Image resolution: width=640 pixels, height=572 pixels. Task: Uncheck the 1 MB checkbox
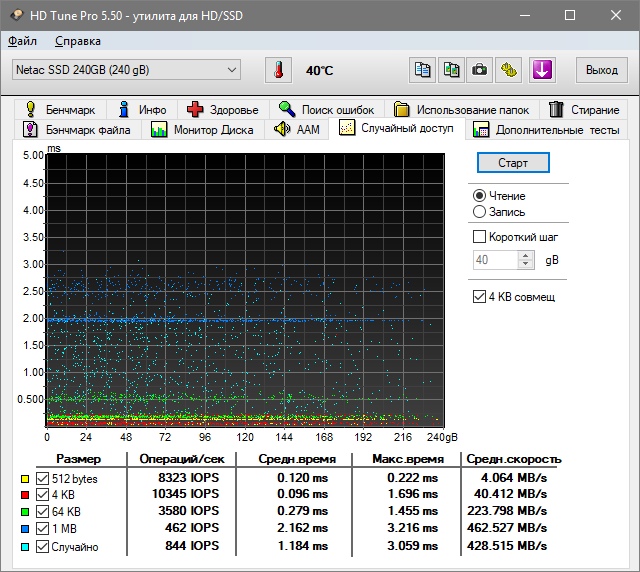tap(42, 529)
